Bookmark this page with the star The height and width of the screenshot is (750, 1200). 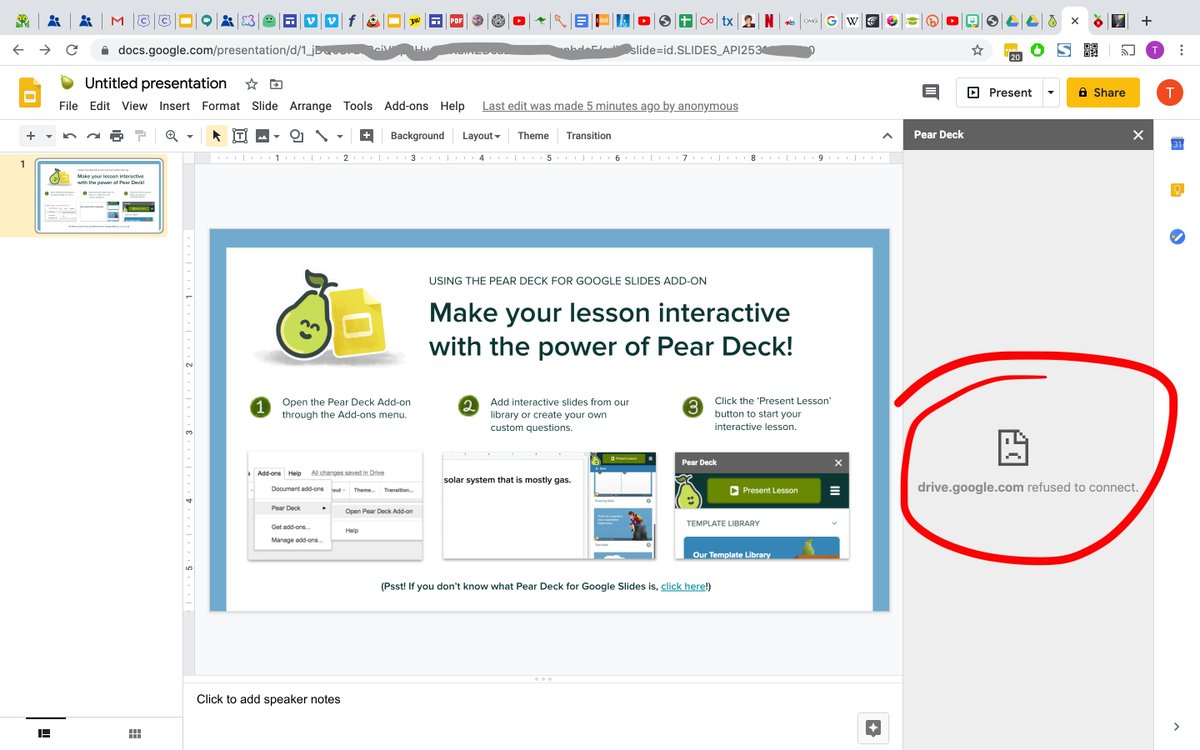[977, 50]
